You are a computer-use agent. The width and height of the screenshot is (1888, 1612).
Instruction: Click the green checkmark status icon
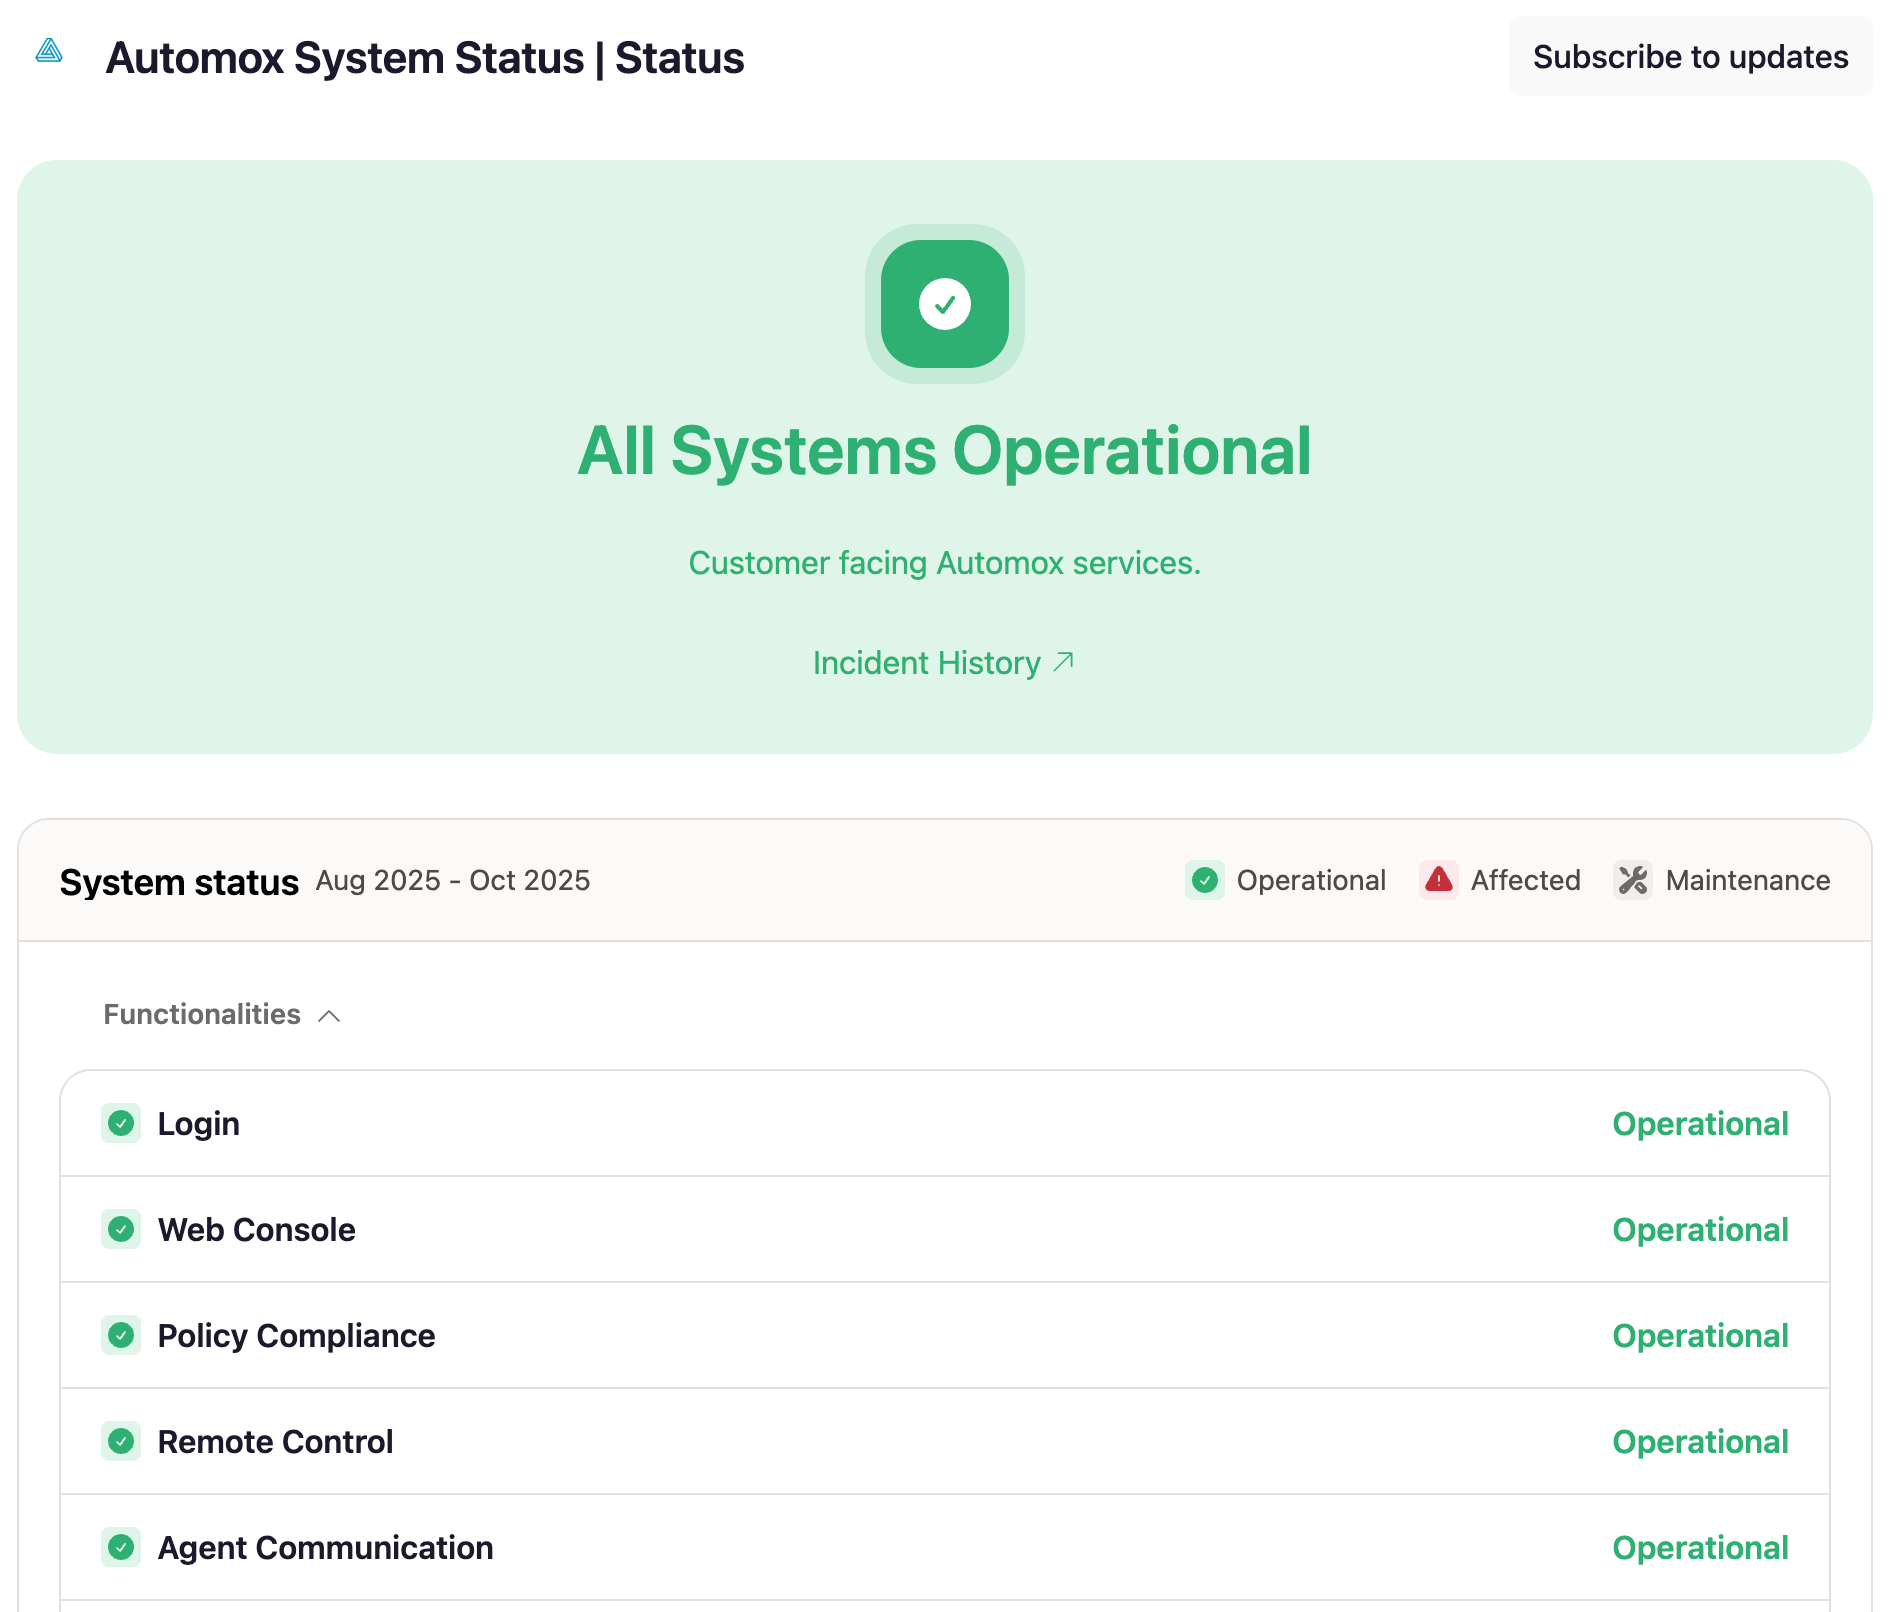944,305
